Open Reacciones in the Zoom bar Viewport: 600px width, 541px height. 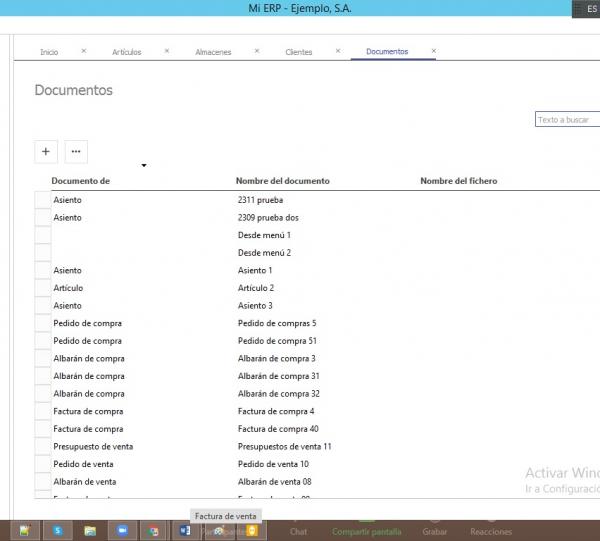pyautogui.click(x=491, y=531)
